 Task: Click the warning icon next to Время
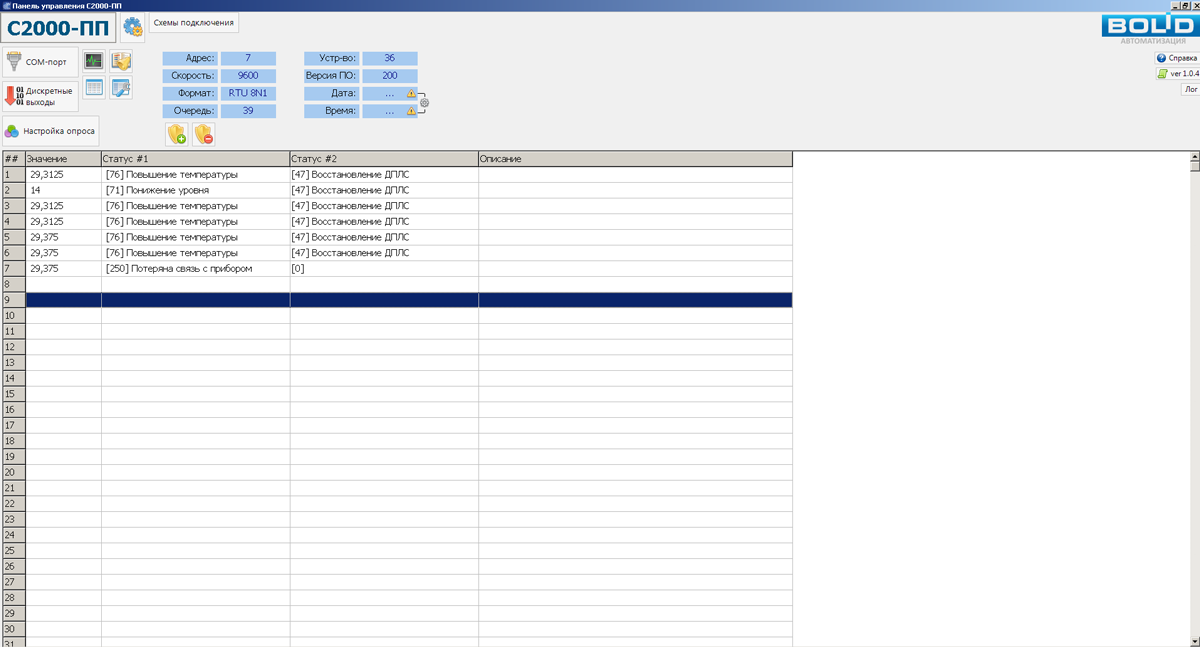pyautogui.click(x=411, y=111)
